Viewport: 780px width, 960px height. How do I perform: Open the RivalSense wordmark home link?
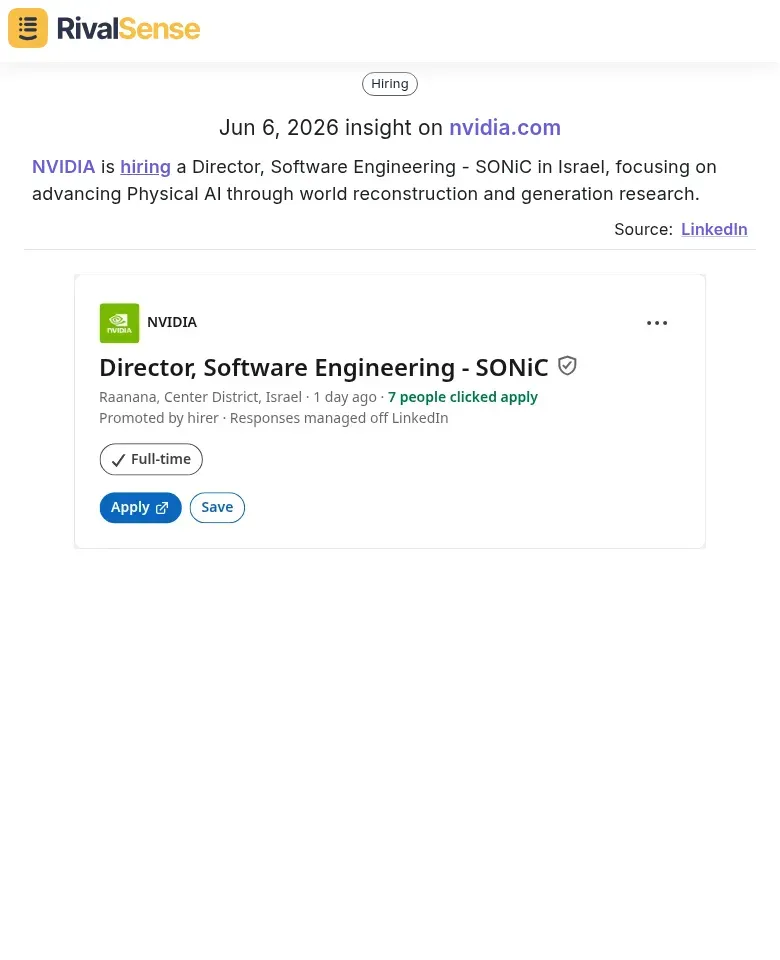[128, 29]
